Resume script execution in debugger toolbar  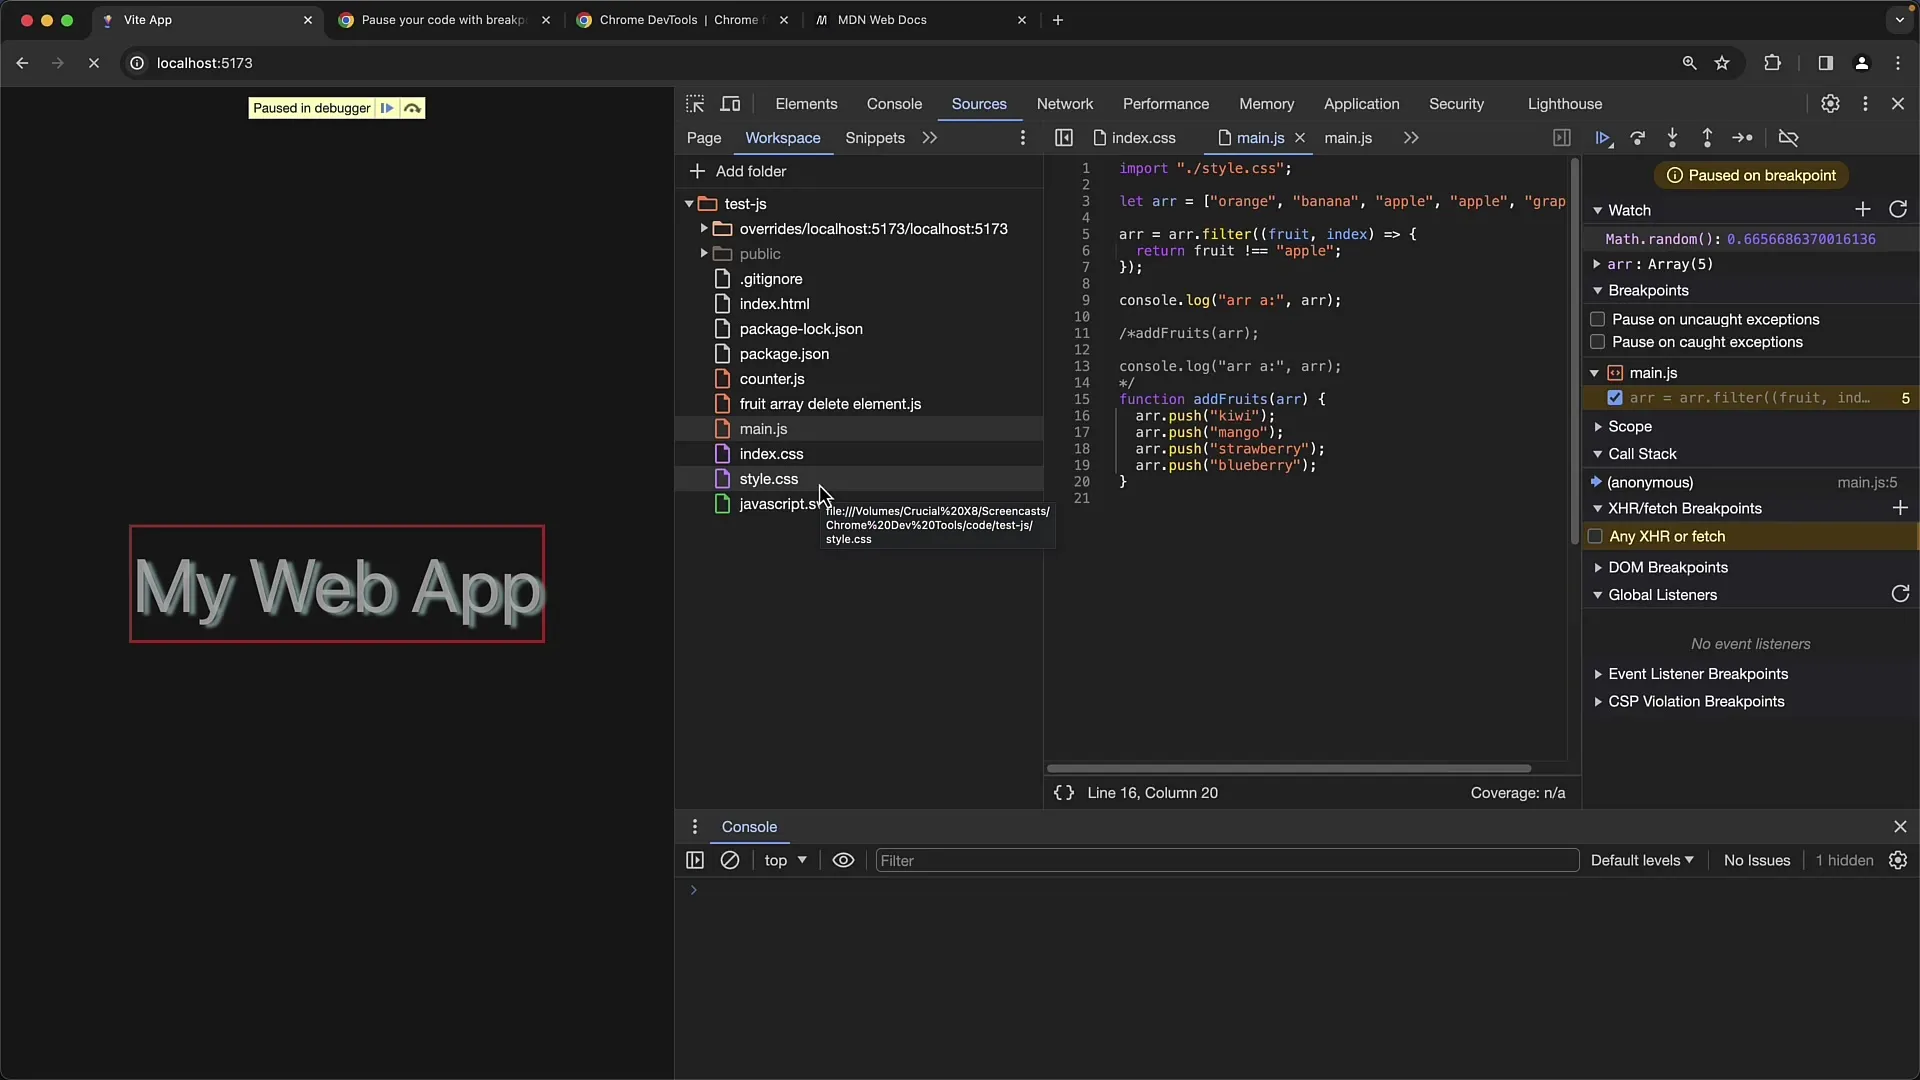[x=1603, y=138]
